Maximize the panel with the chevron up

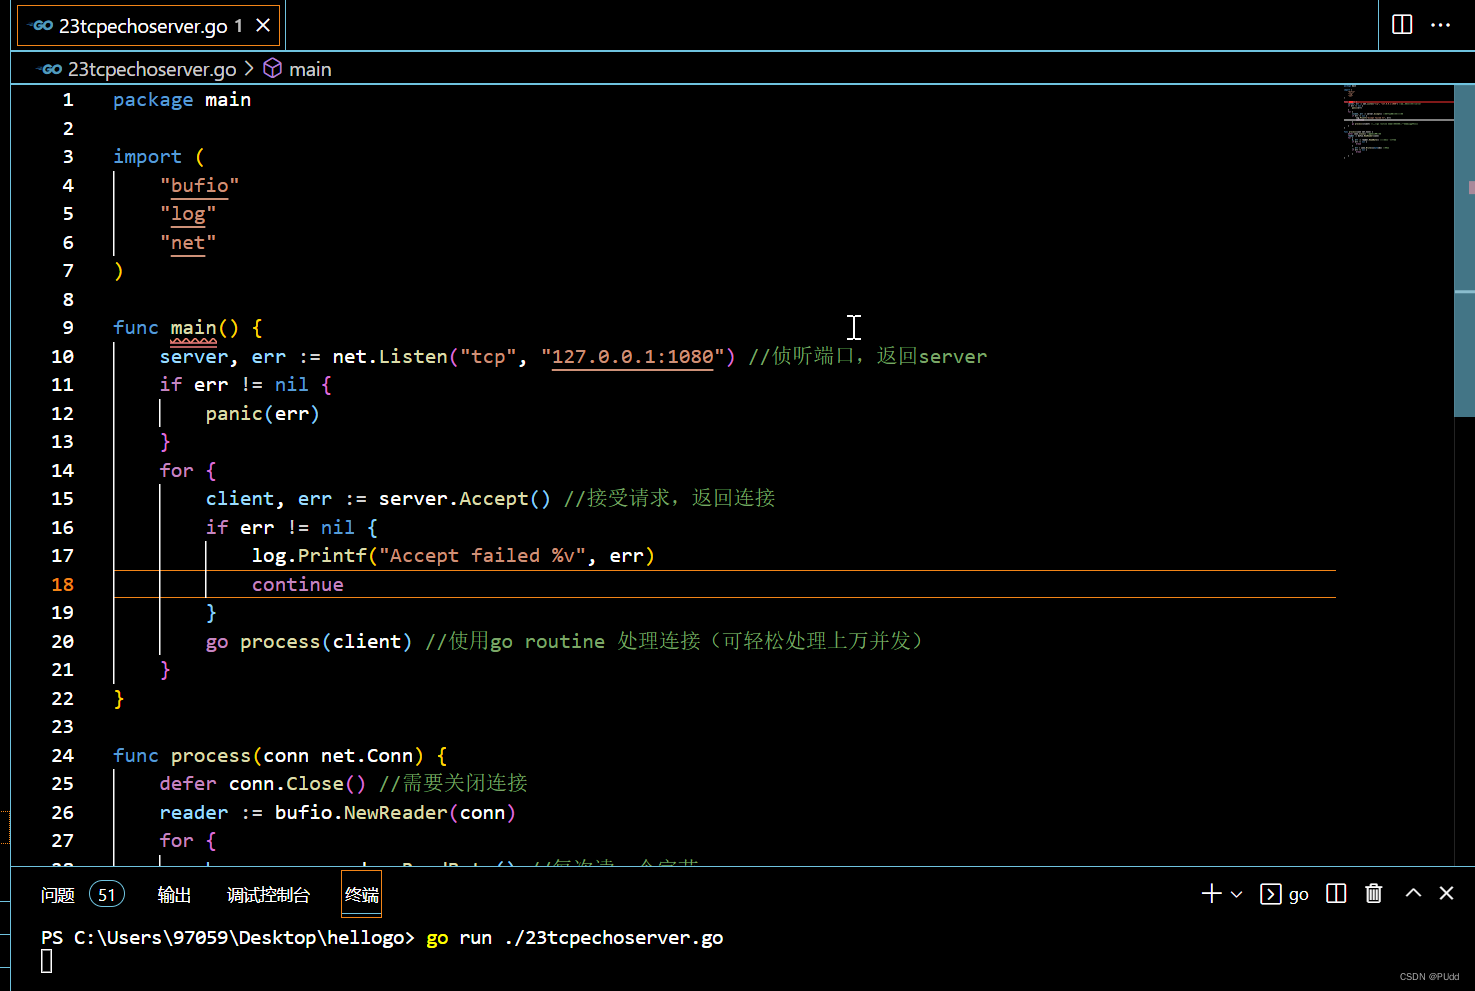pyautogui.click(x=1413, y=893)
